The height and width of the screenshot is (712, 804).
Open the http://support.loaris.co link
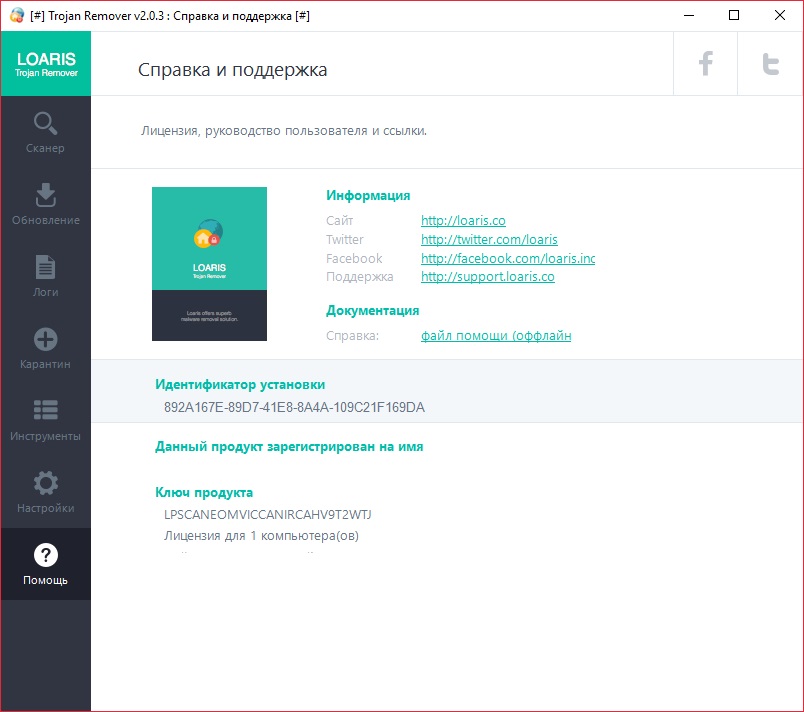[488, 277]
